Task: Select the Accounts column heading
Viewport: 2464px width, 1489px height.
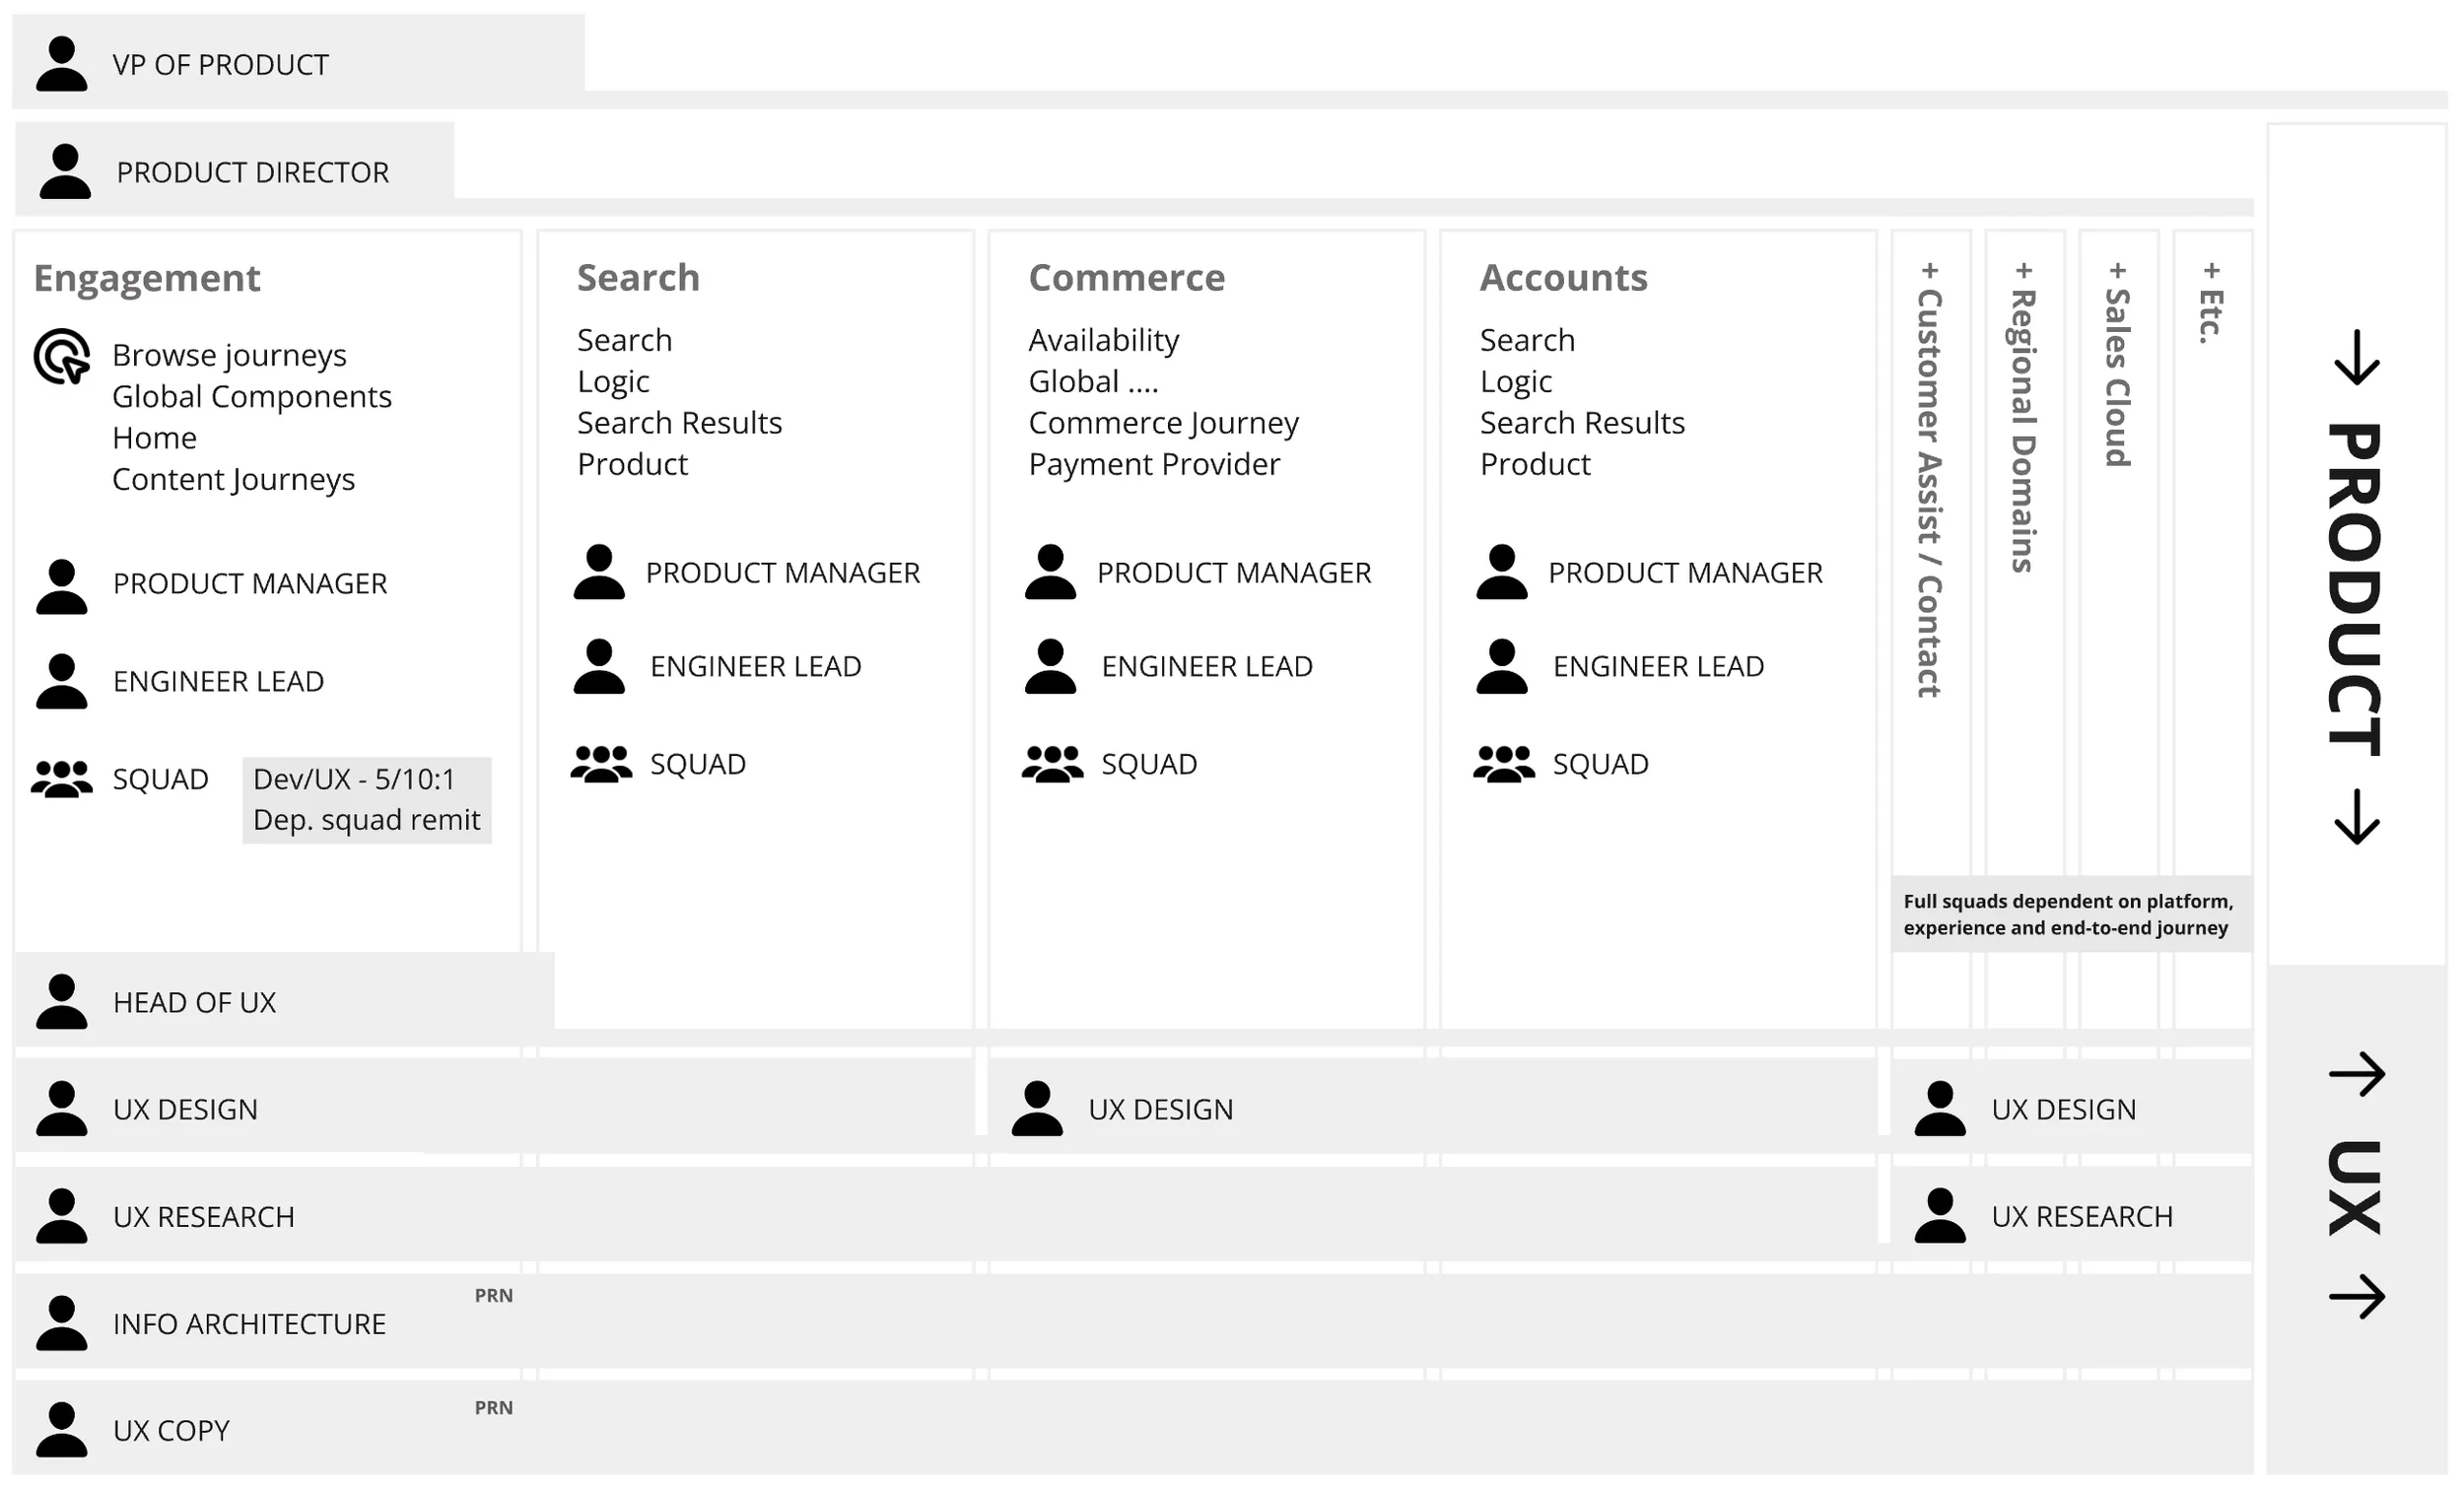Action: coord(1563,277)
